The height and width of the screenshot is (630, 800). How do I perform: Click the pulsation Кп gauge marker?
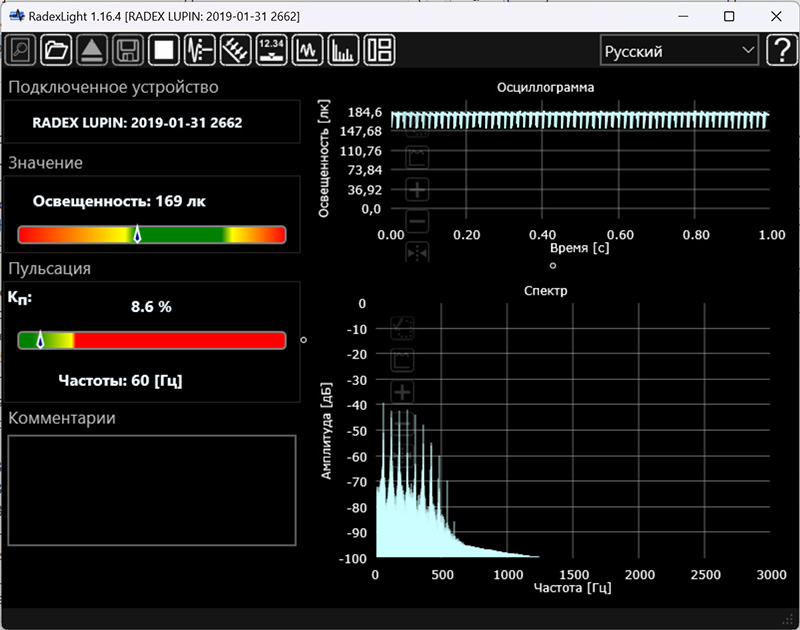(40, 340)
